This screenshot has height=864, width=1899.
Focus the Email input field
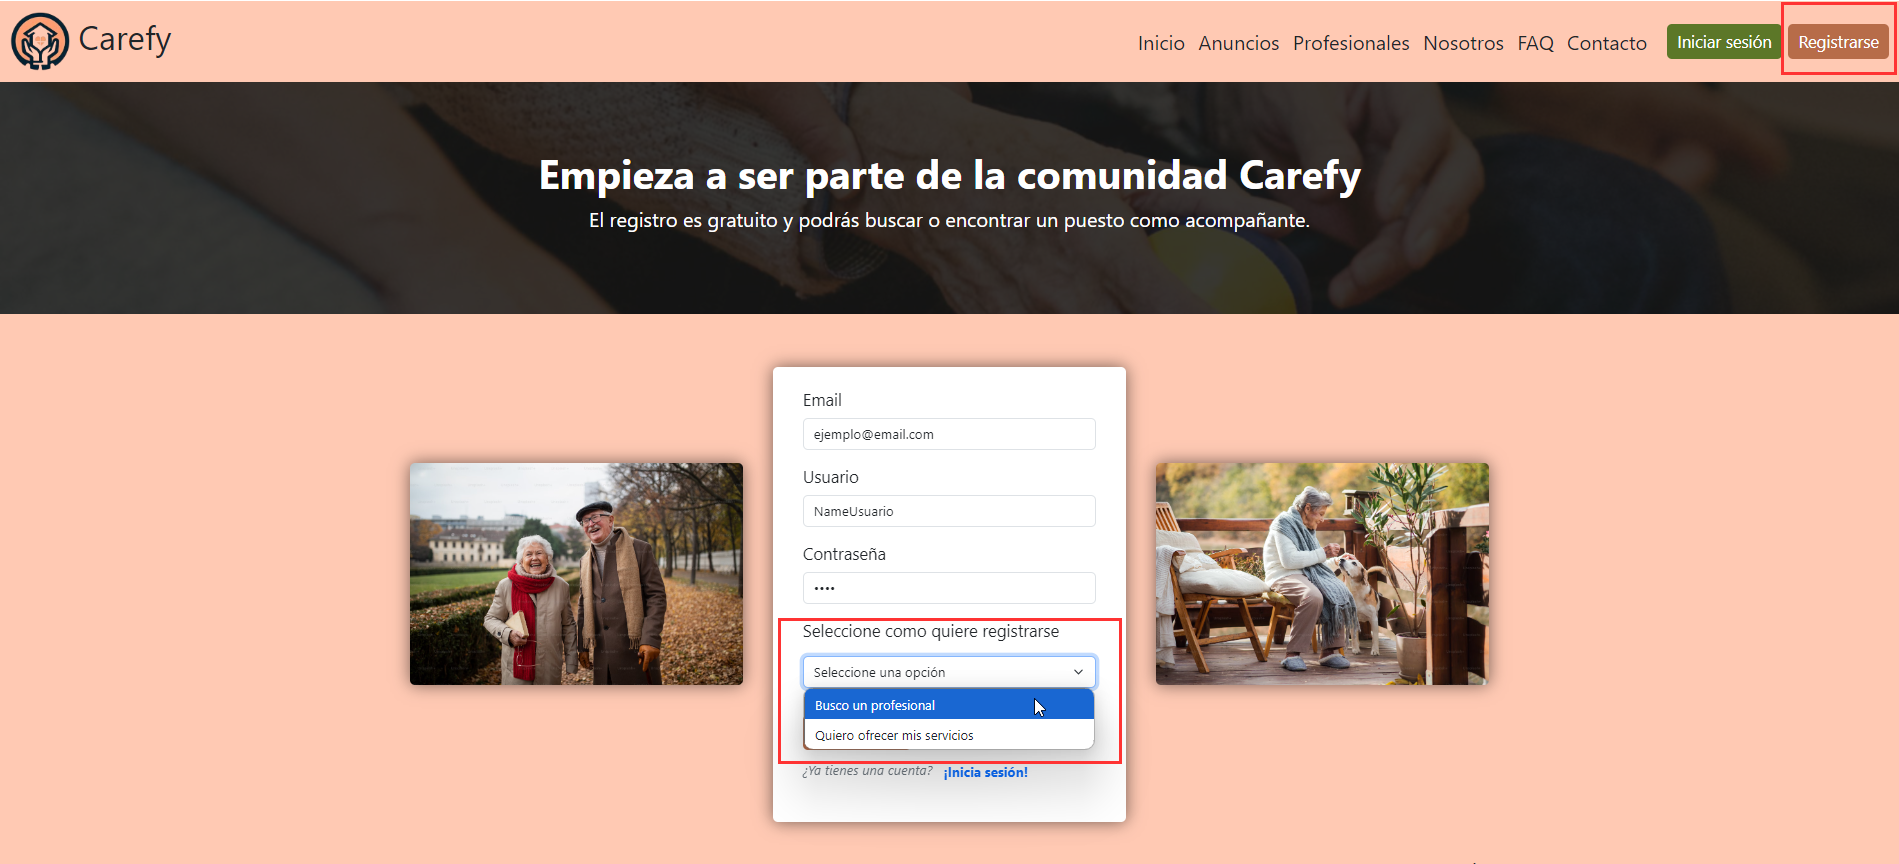949,434
